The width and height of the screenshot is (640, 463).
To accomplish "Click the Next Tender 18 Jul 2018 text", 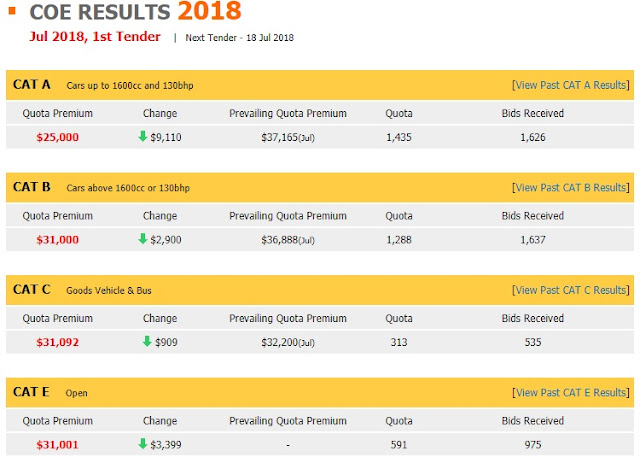I will [241, 38].
